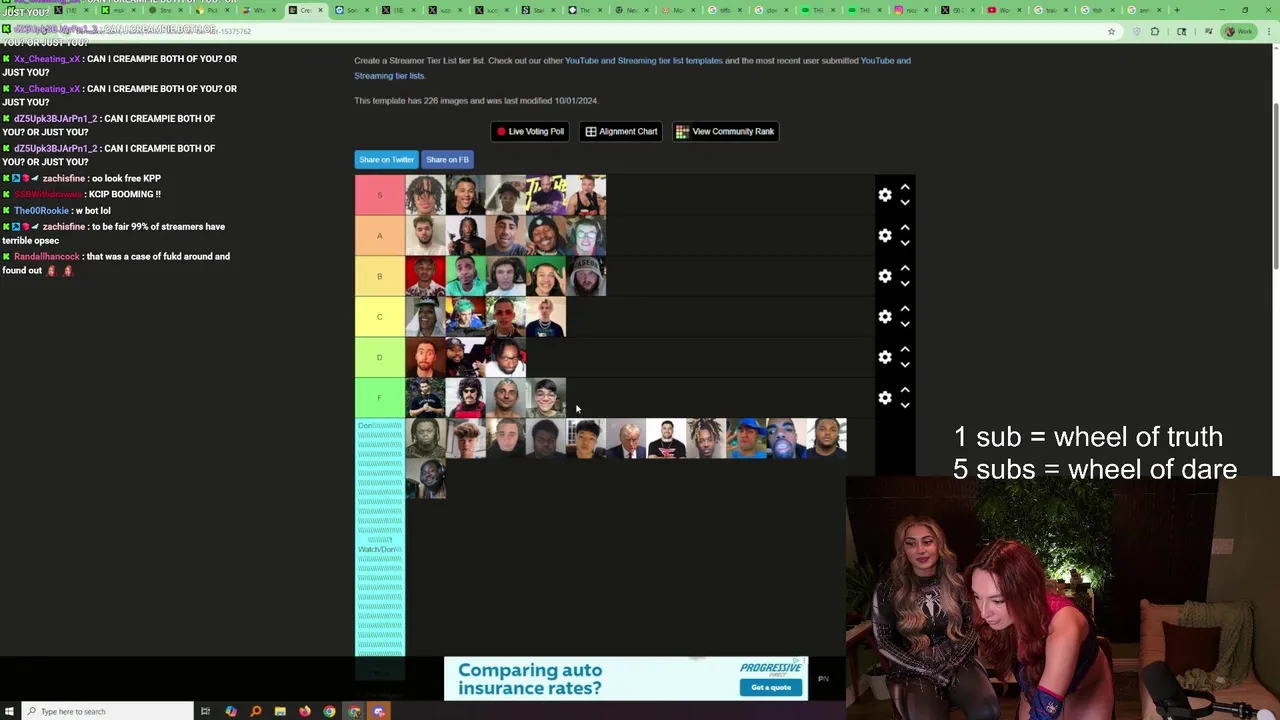Select the lime D tier label

[x=380, y=357]
